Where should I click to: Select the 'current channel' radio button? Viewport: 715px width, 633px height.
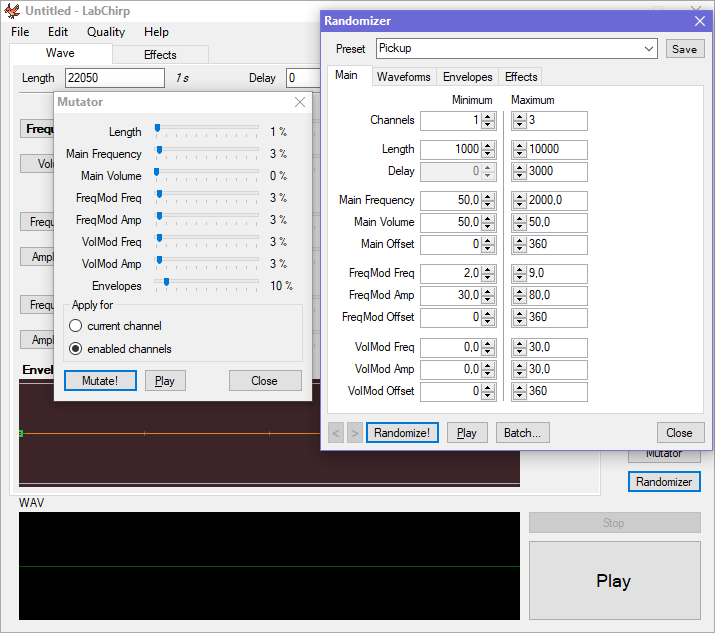tap(75, 326)
